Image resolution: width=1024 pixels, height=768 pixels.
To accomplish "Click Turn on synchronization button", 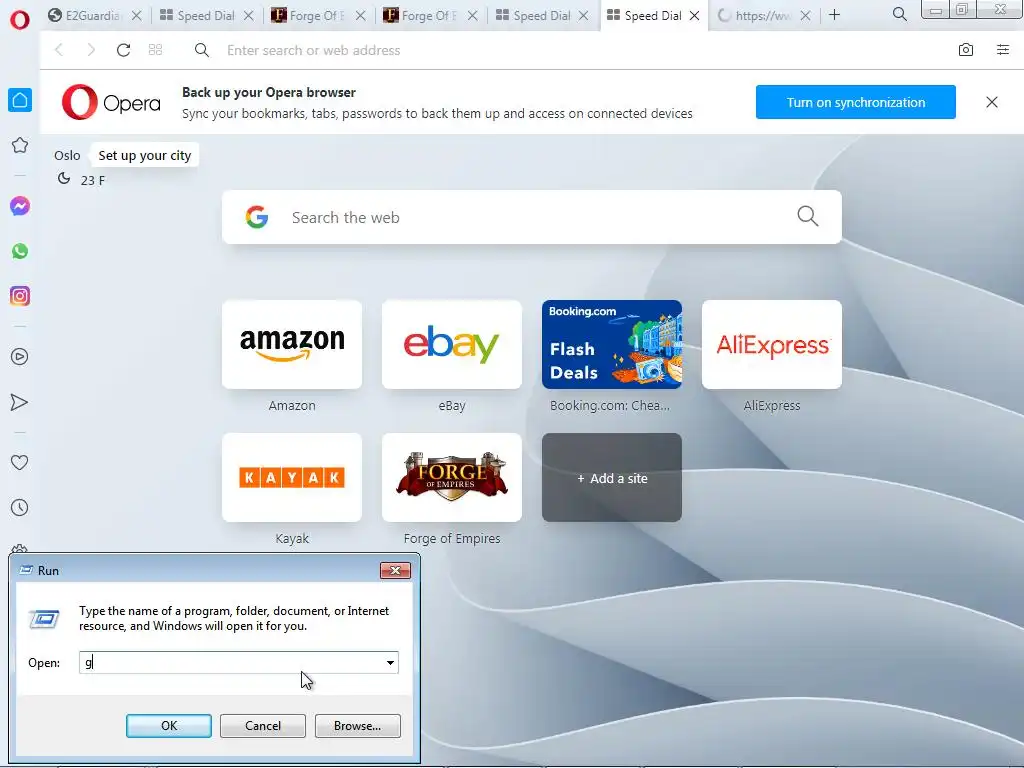I will pyautogui.click(x=856, y=102).
